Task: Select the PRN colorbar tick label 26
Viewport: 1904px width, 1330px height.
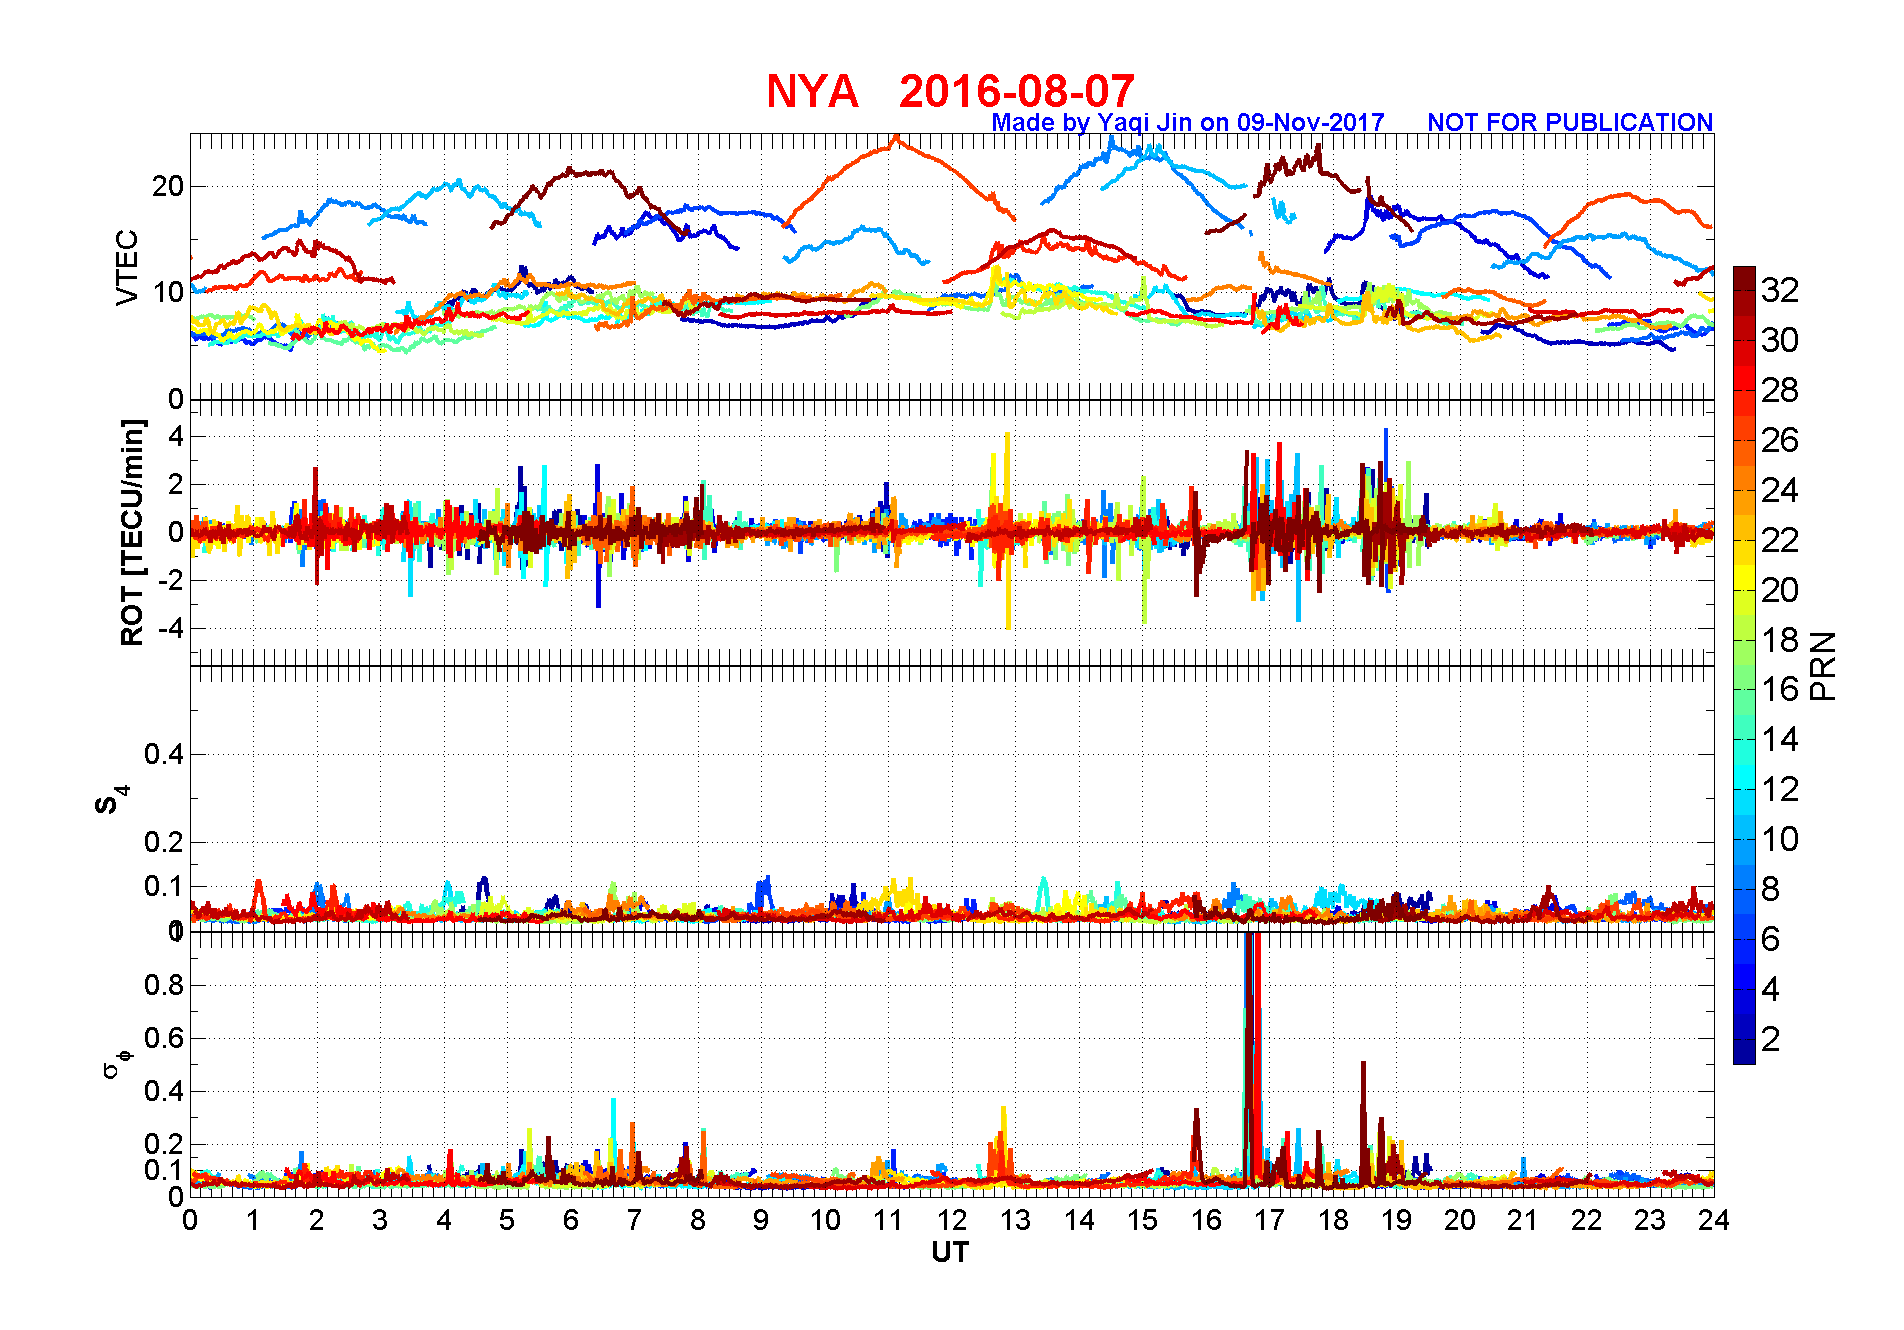Action: pyautogui.click(x=1780, y=440)
